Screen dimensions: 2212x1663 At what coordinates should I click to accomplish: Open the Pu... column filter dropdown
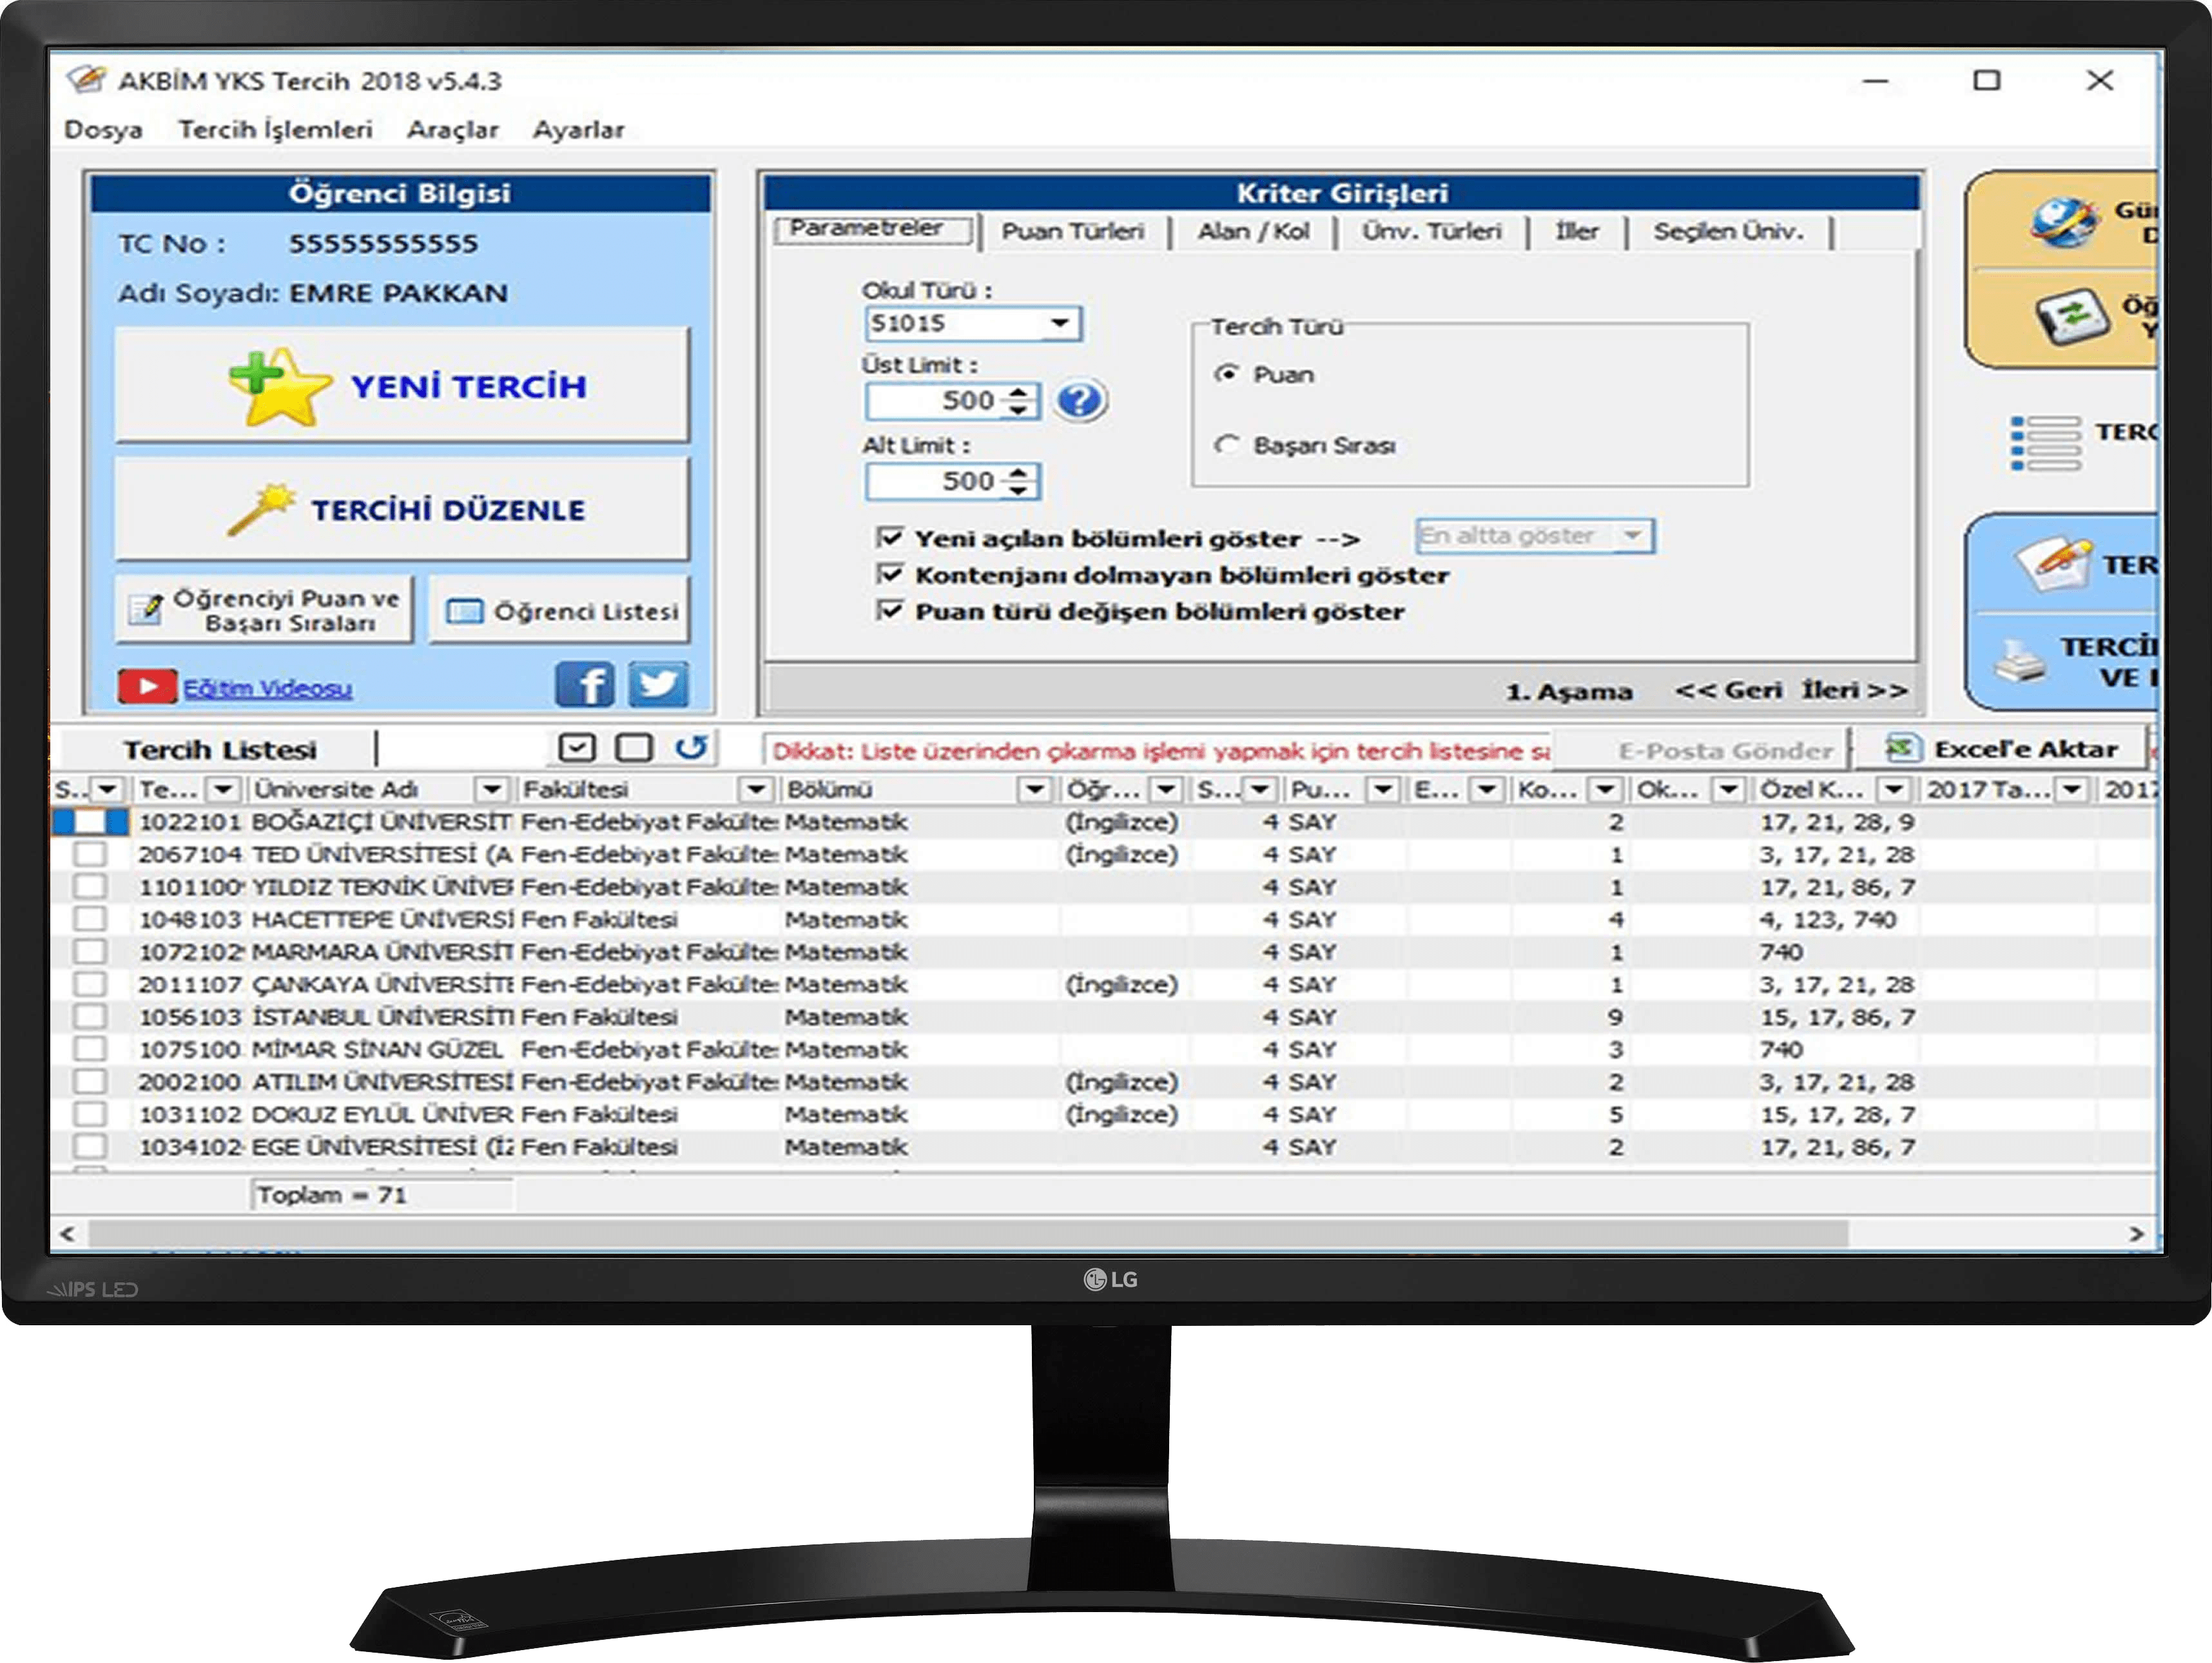(x=1382, y=789)
